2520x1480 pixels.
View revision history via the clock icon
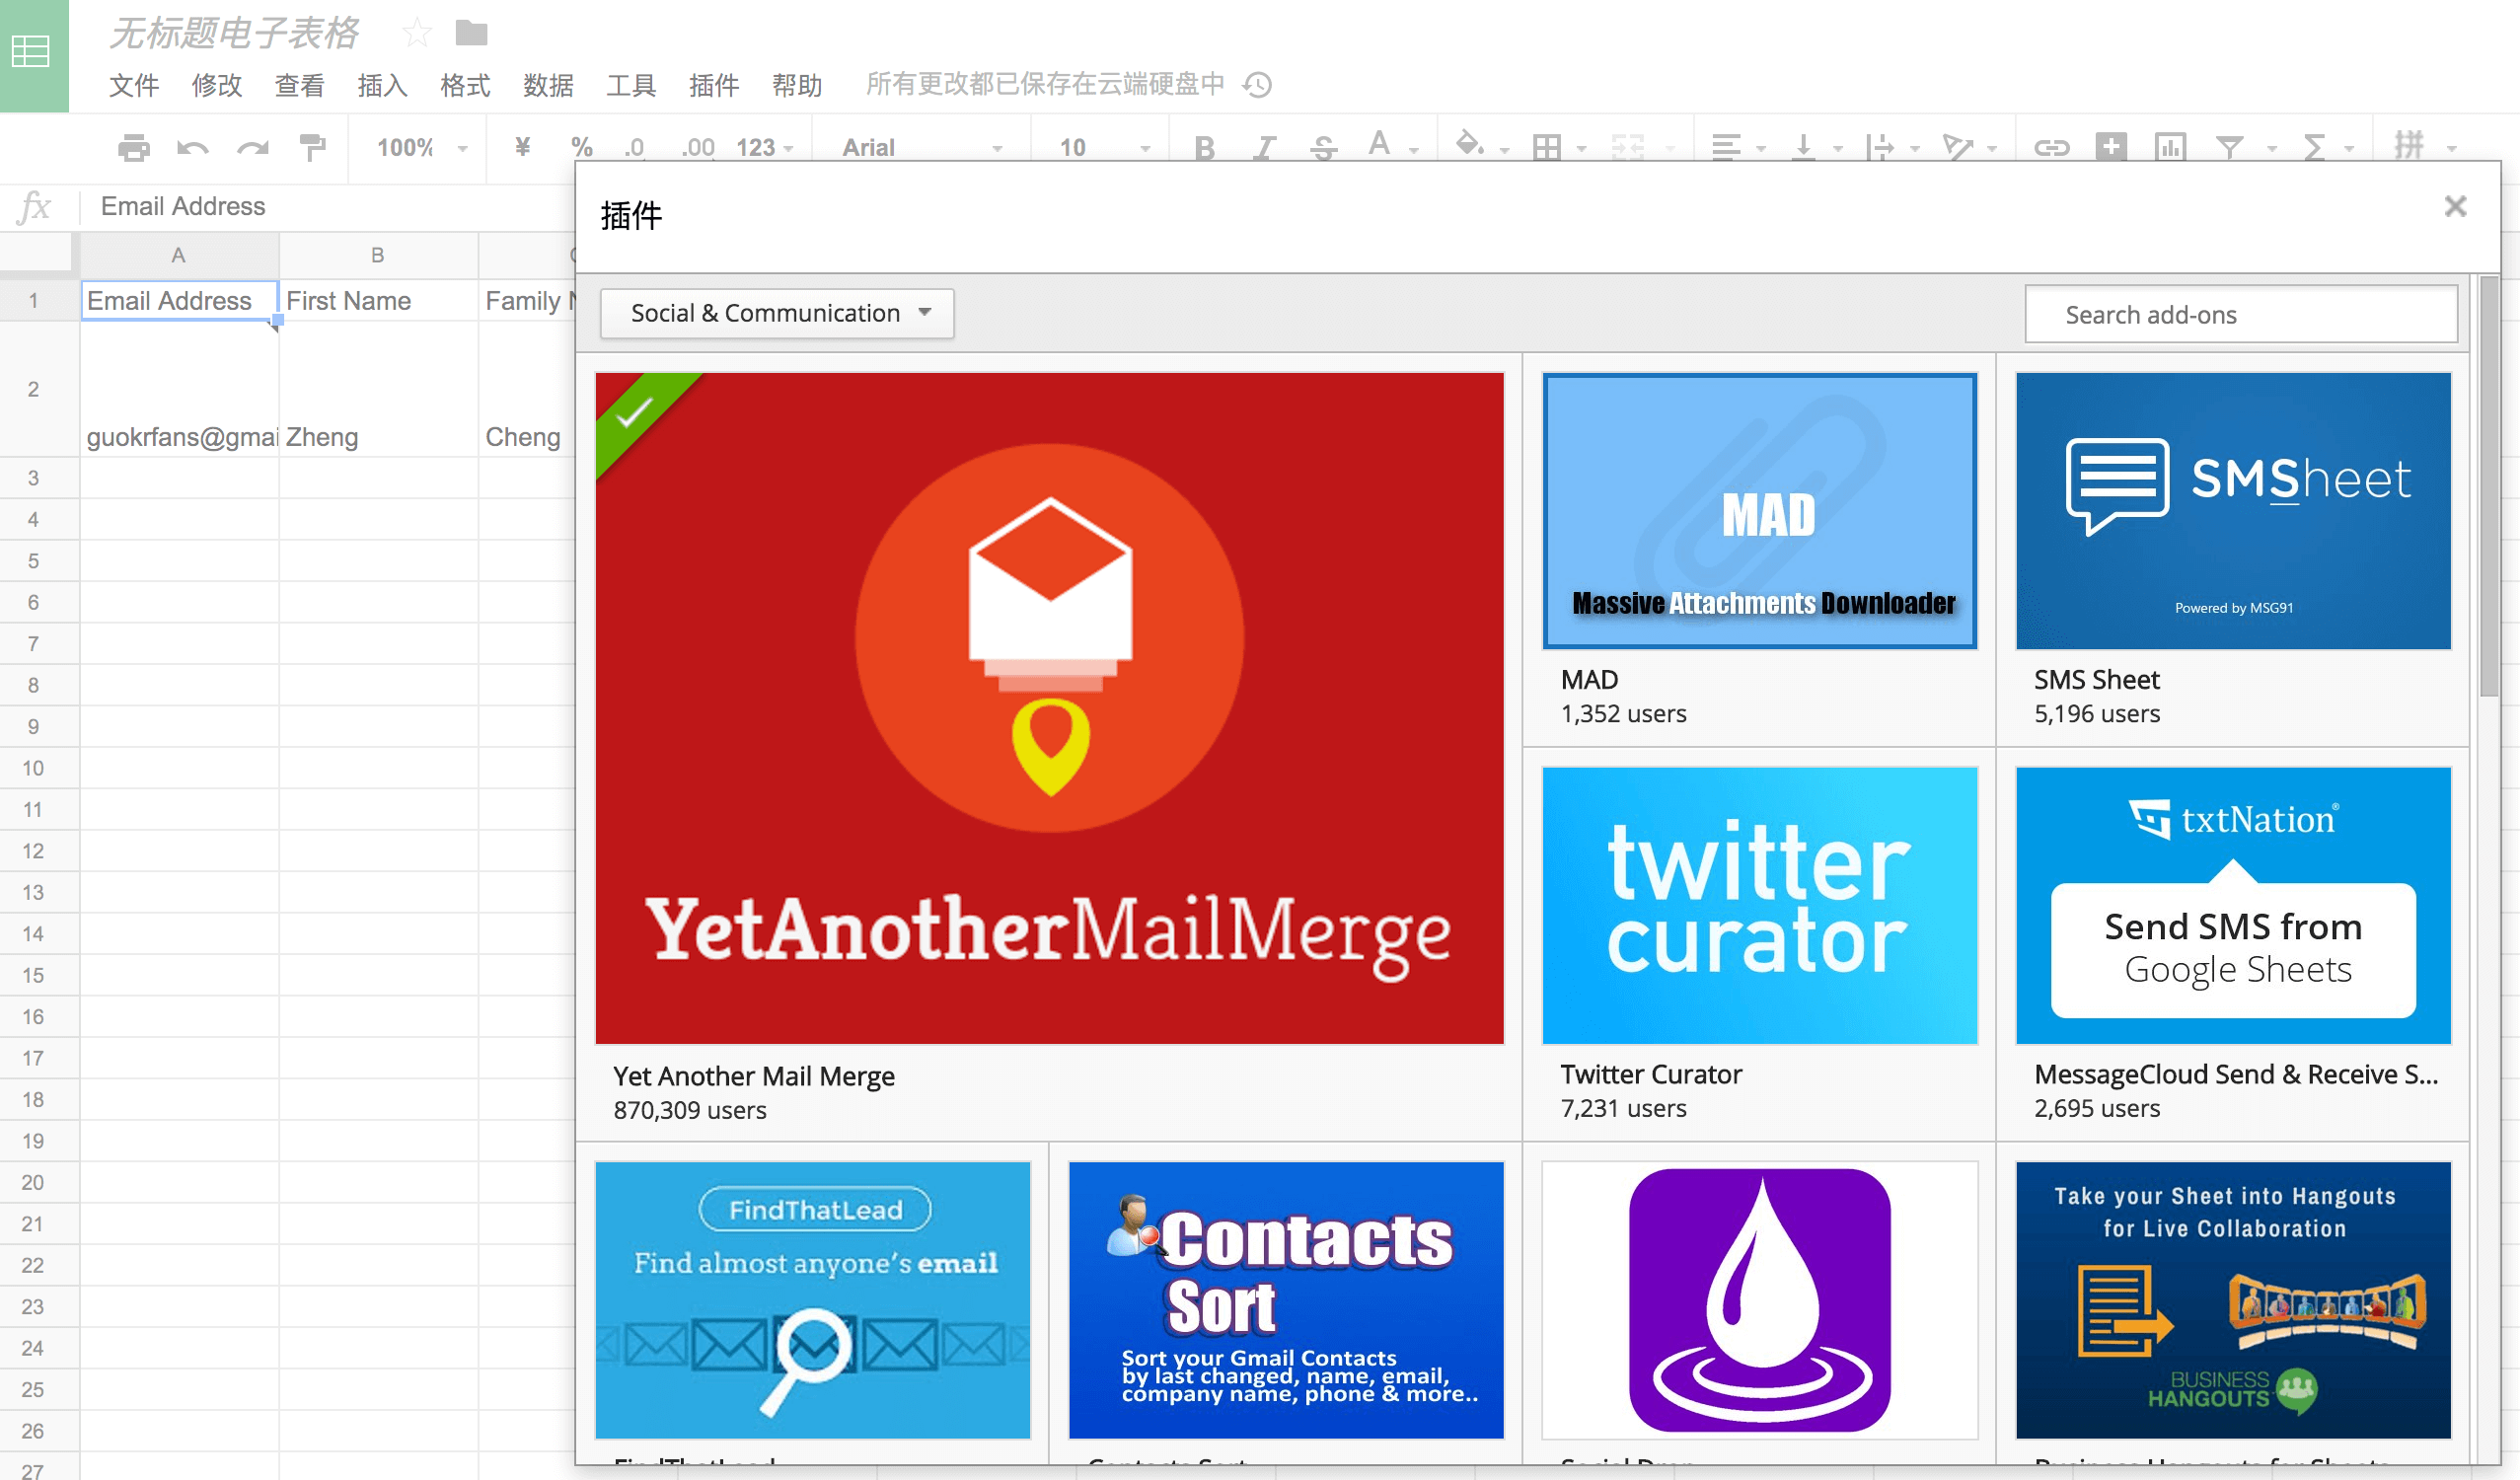pyautogui.click(x=1257, y=85)
